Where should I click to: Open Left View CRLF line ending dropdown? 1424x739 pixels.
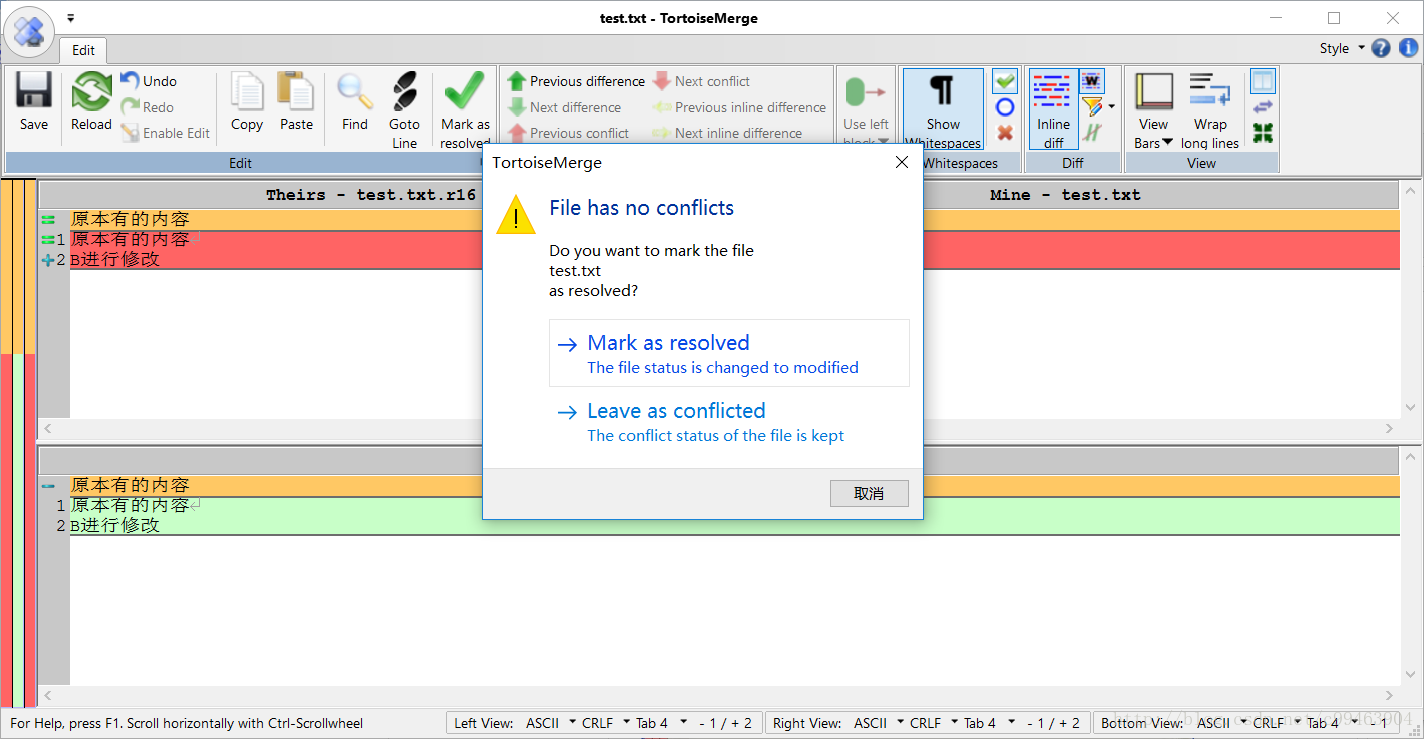(x=606, y=723)
